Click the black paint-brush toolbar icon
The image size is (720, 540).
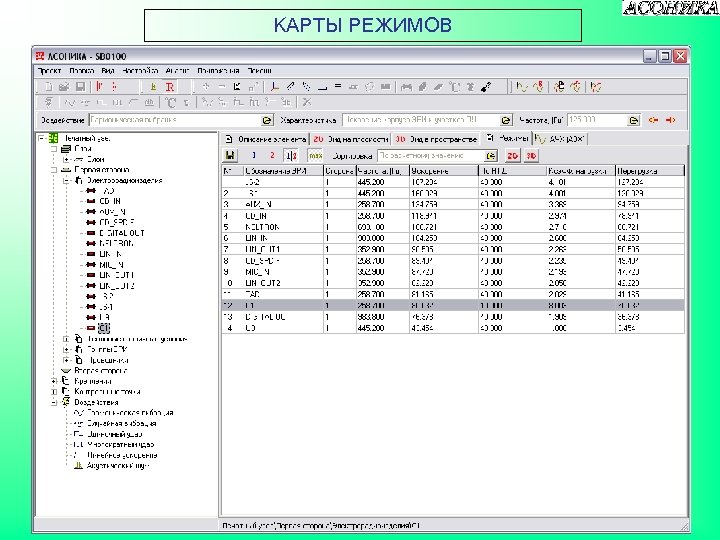[x=486, y=87]
